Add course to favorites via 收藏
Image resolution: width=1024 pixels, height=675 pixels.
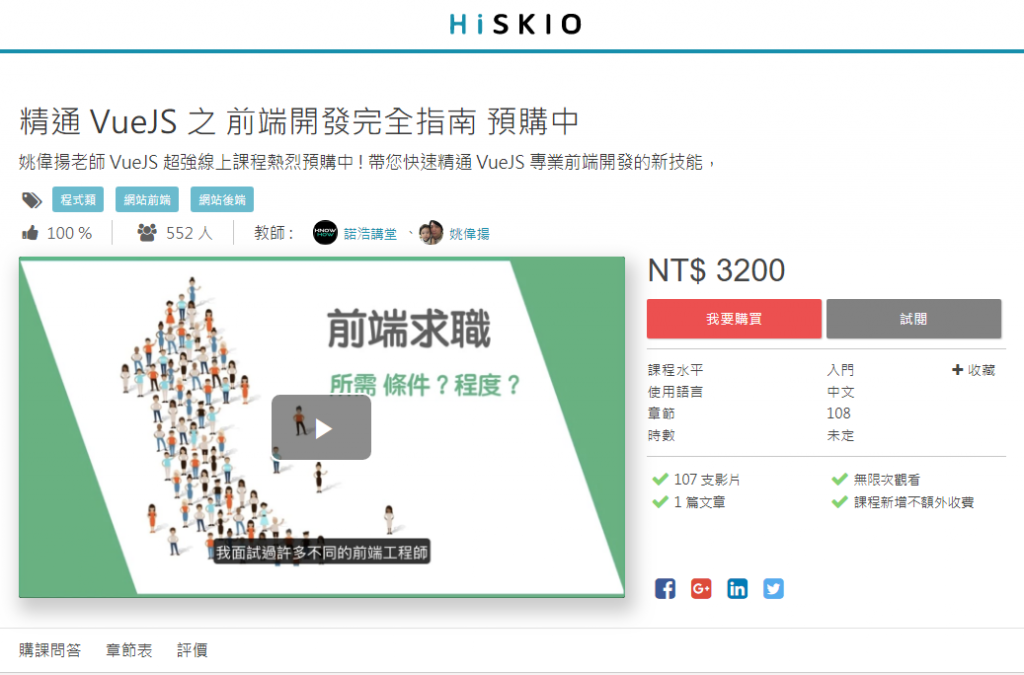(974, 370)
